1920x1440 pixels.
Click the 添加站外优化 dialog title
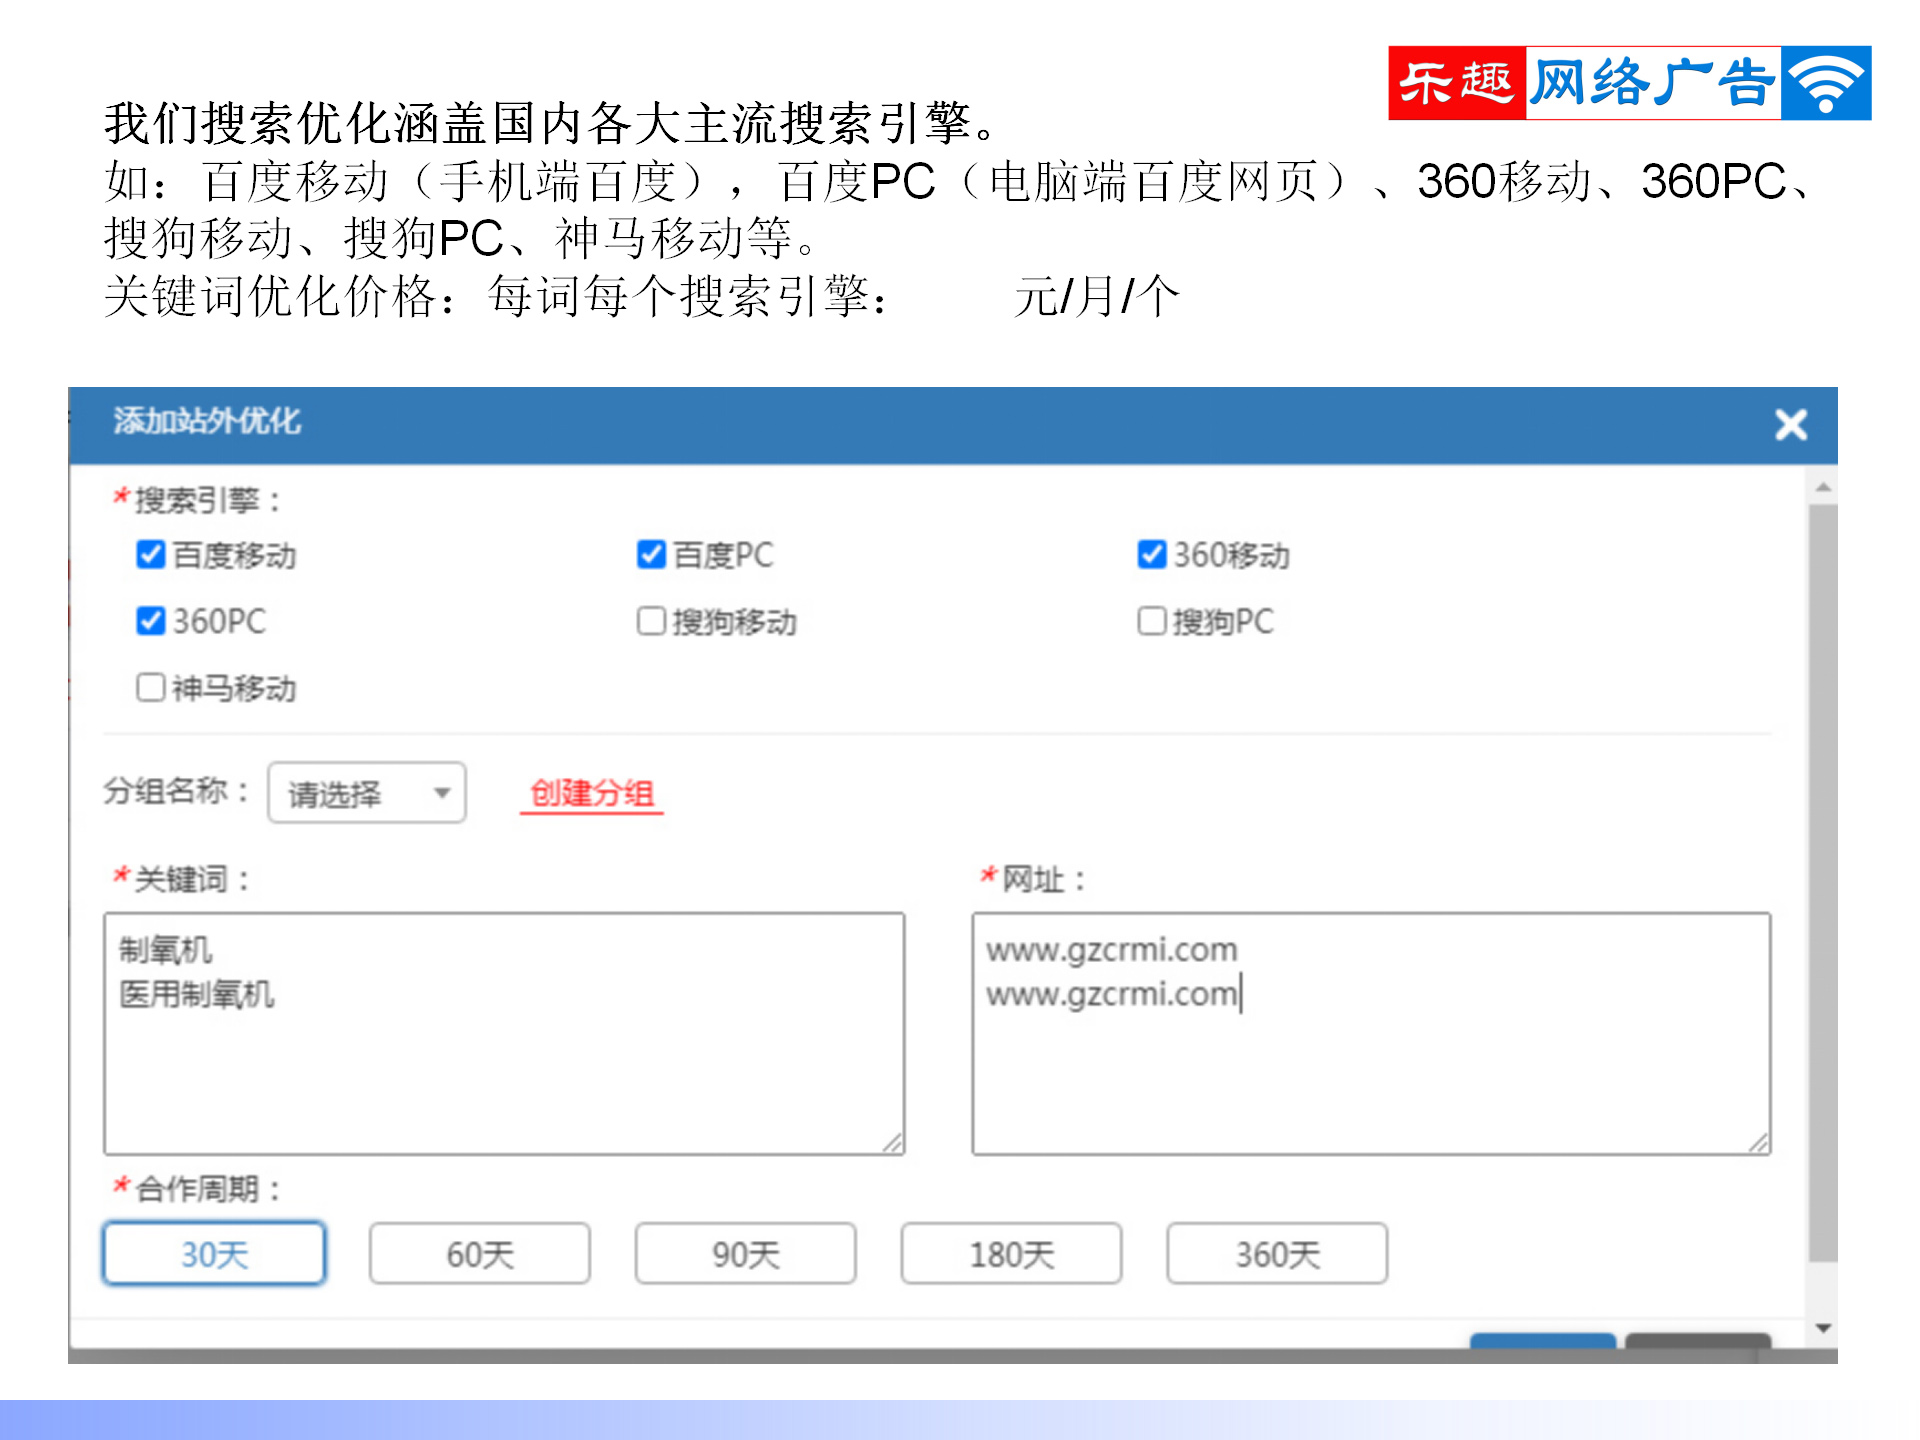click(x=207, y=421)
